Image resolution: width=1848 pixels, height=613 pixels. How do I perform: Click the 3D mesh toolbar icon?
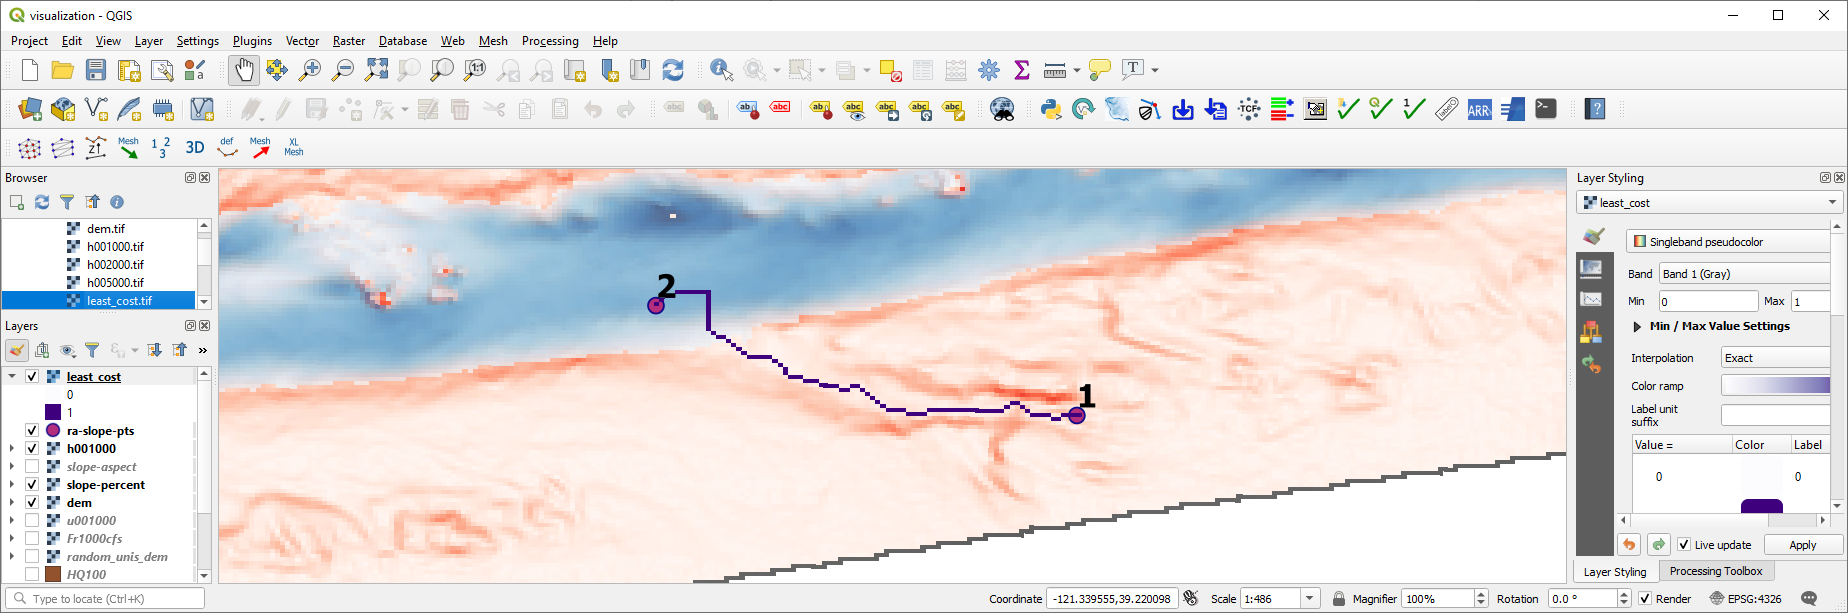[x=195, y=148]
